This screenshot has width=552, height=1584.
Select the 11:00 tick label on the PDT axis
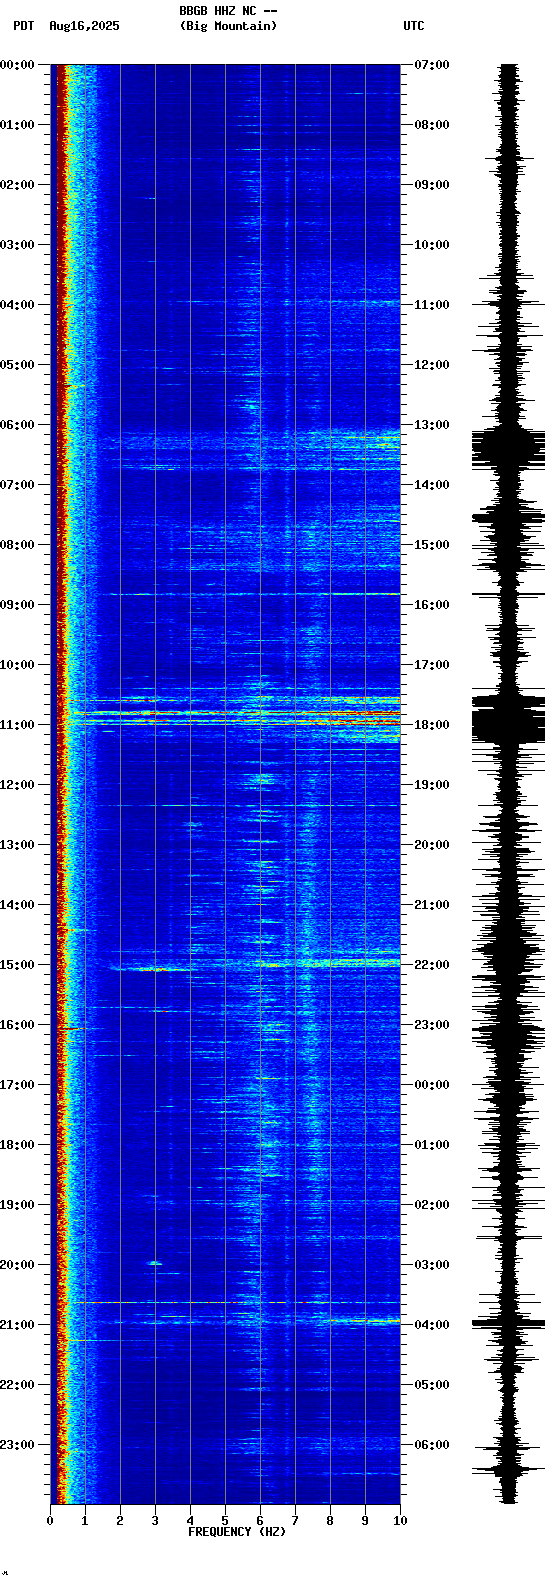[x=17, y=725]
